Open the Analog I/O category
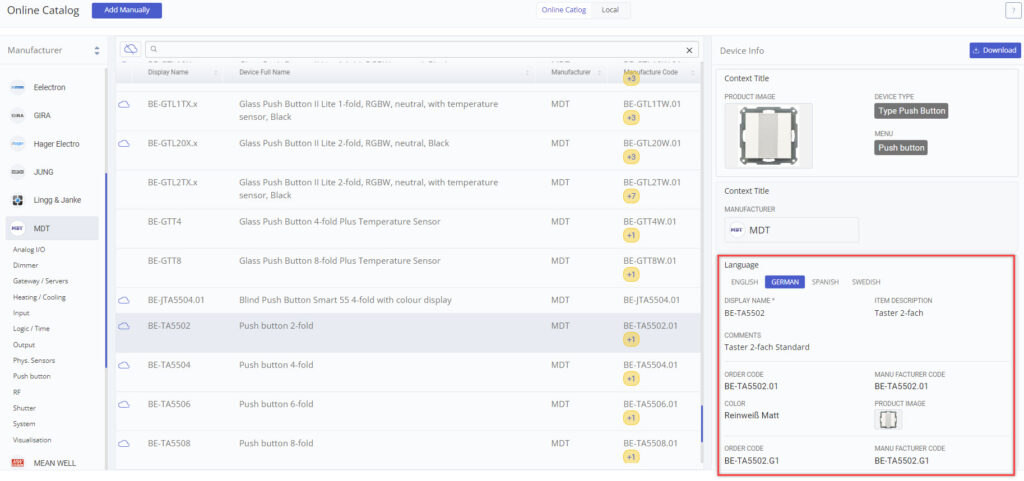This screenshot has width=1024, height=481. point(29,249)
